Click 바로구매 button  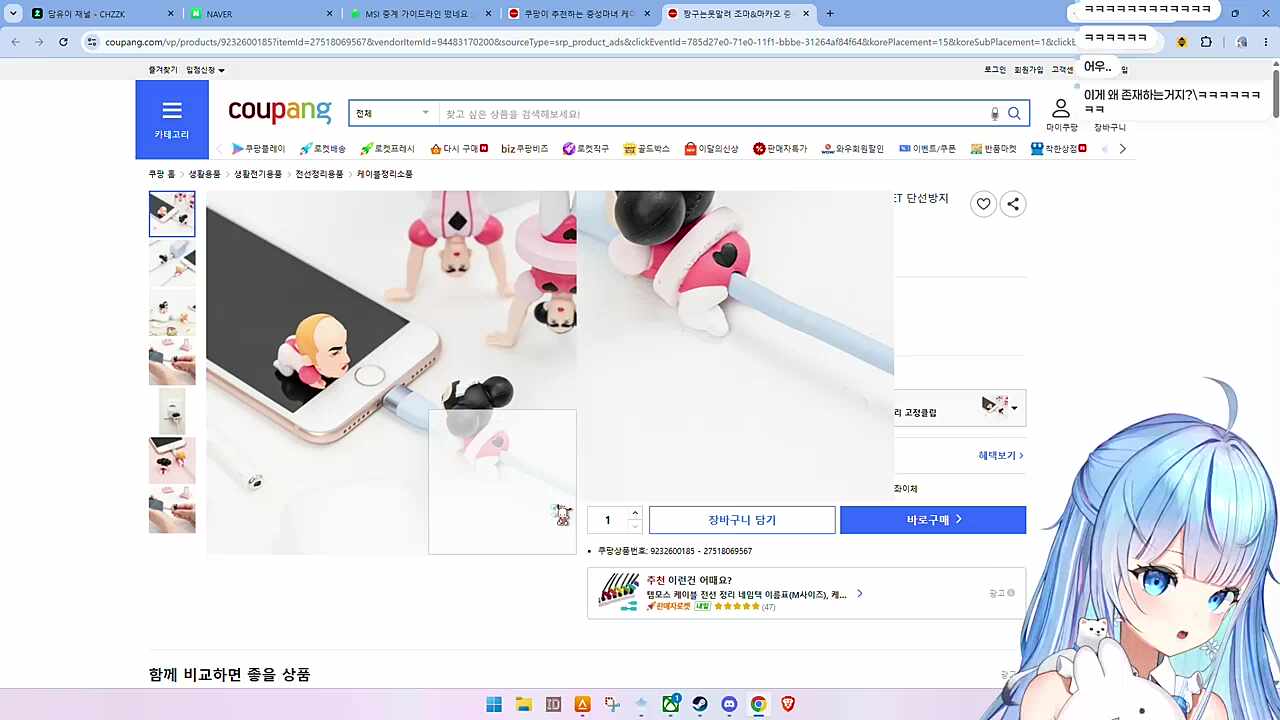(x=933, y=520)
